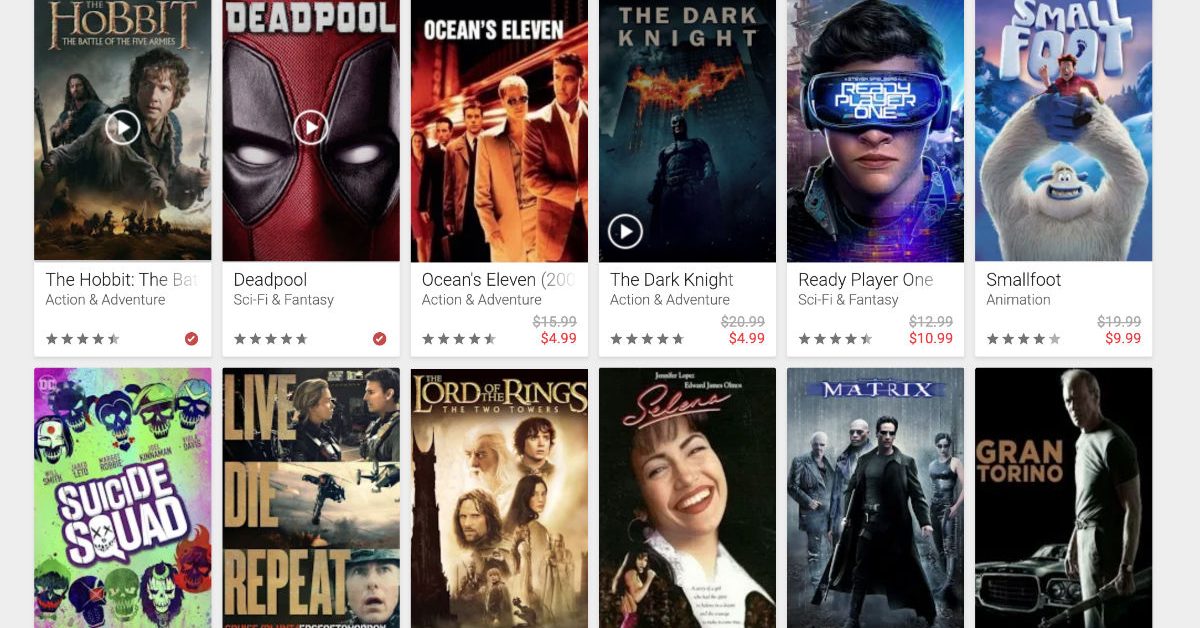This screenshot has width=1200, height=628.
Task: Click Animation genre under Smallfoot
Action: click(x=1018, y=300)
